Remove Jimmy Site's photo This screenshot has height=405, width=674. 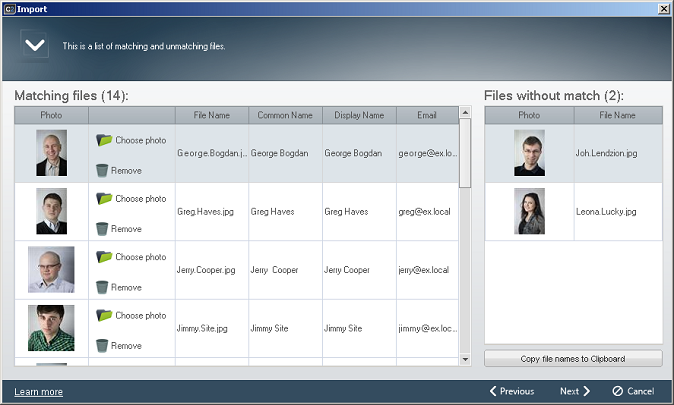[x=119, y=345]
